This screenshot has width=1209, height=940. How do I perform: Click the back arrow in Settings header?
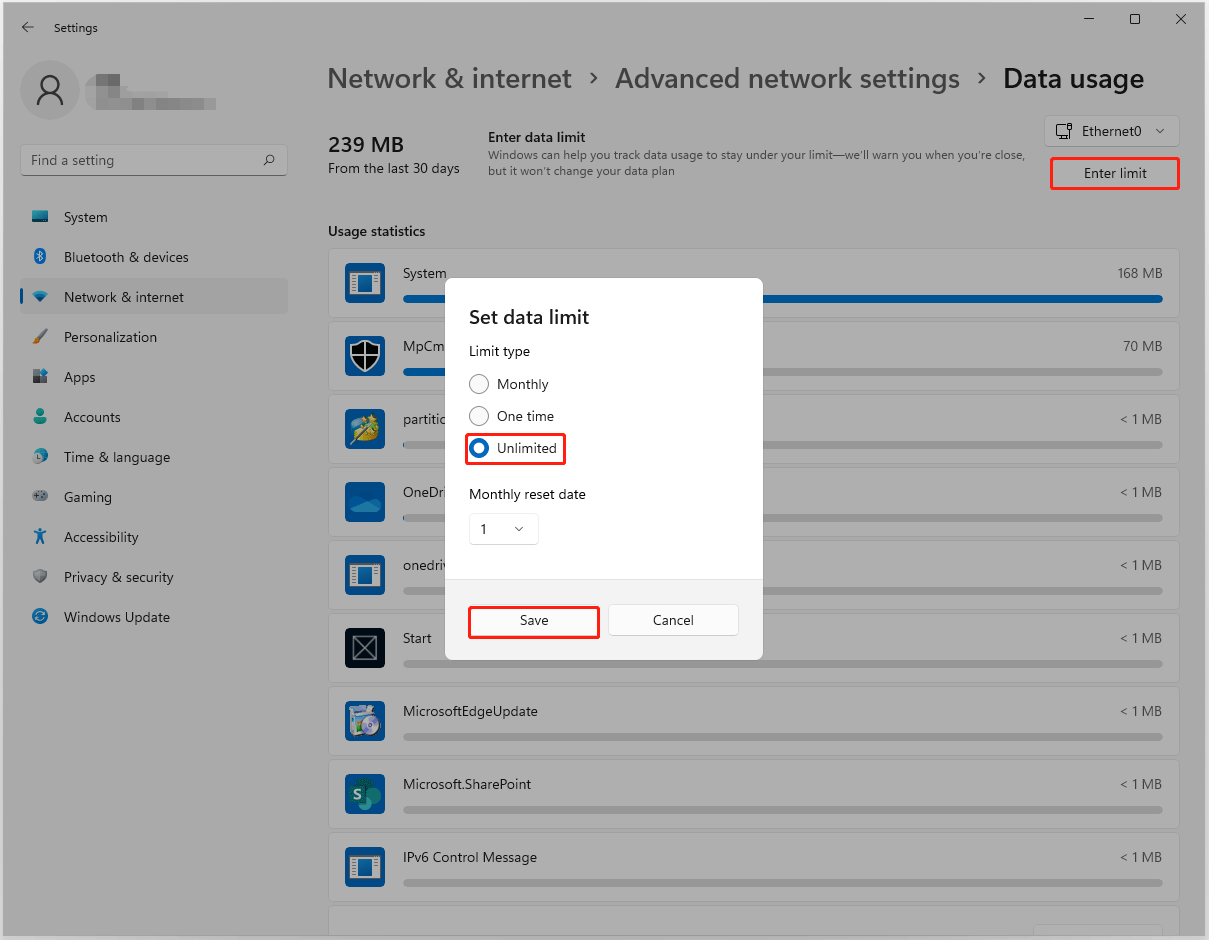pos(27,28)
